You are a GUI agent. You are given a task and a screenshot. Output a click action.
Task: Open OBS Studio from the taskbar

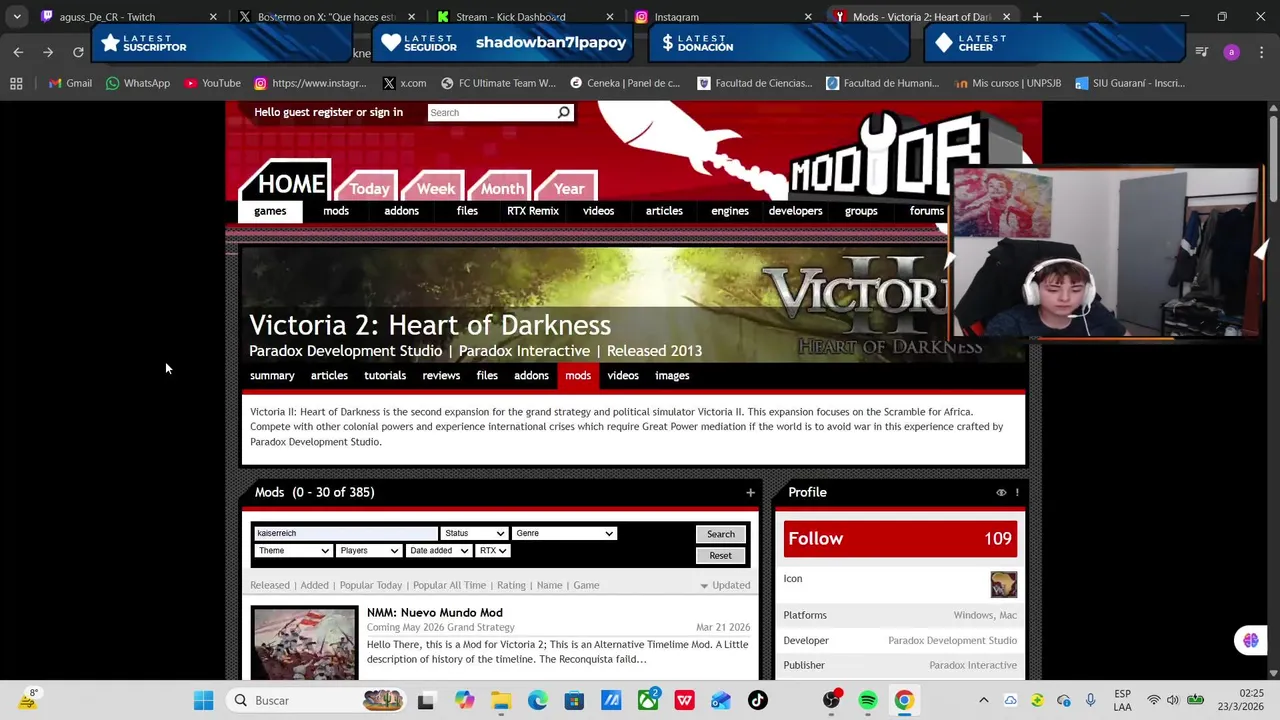click(831, 700)
